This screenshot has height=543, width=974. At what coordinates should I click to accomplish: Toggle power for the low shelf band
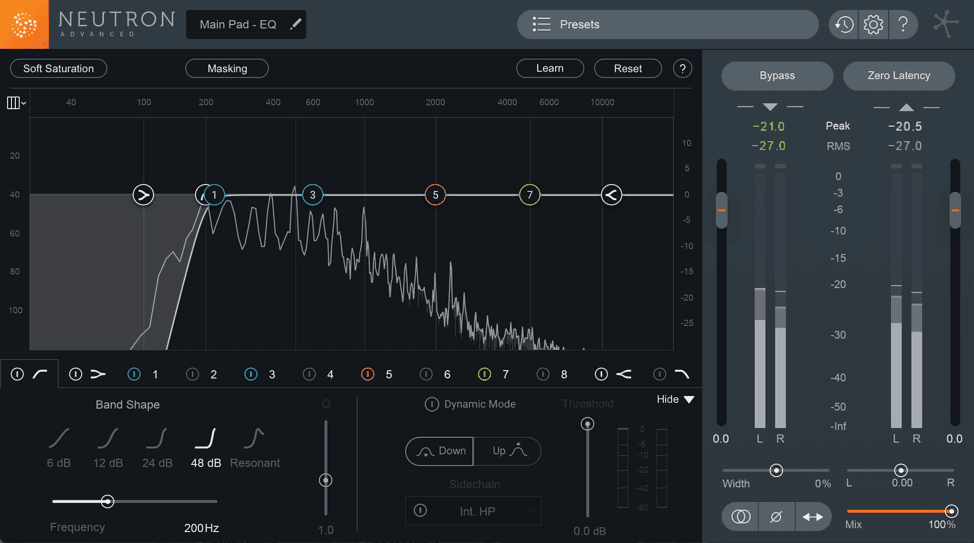tap(75, 374)
